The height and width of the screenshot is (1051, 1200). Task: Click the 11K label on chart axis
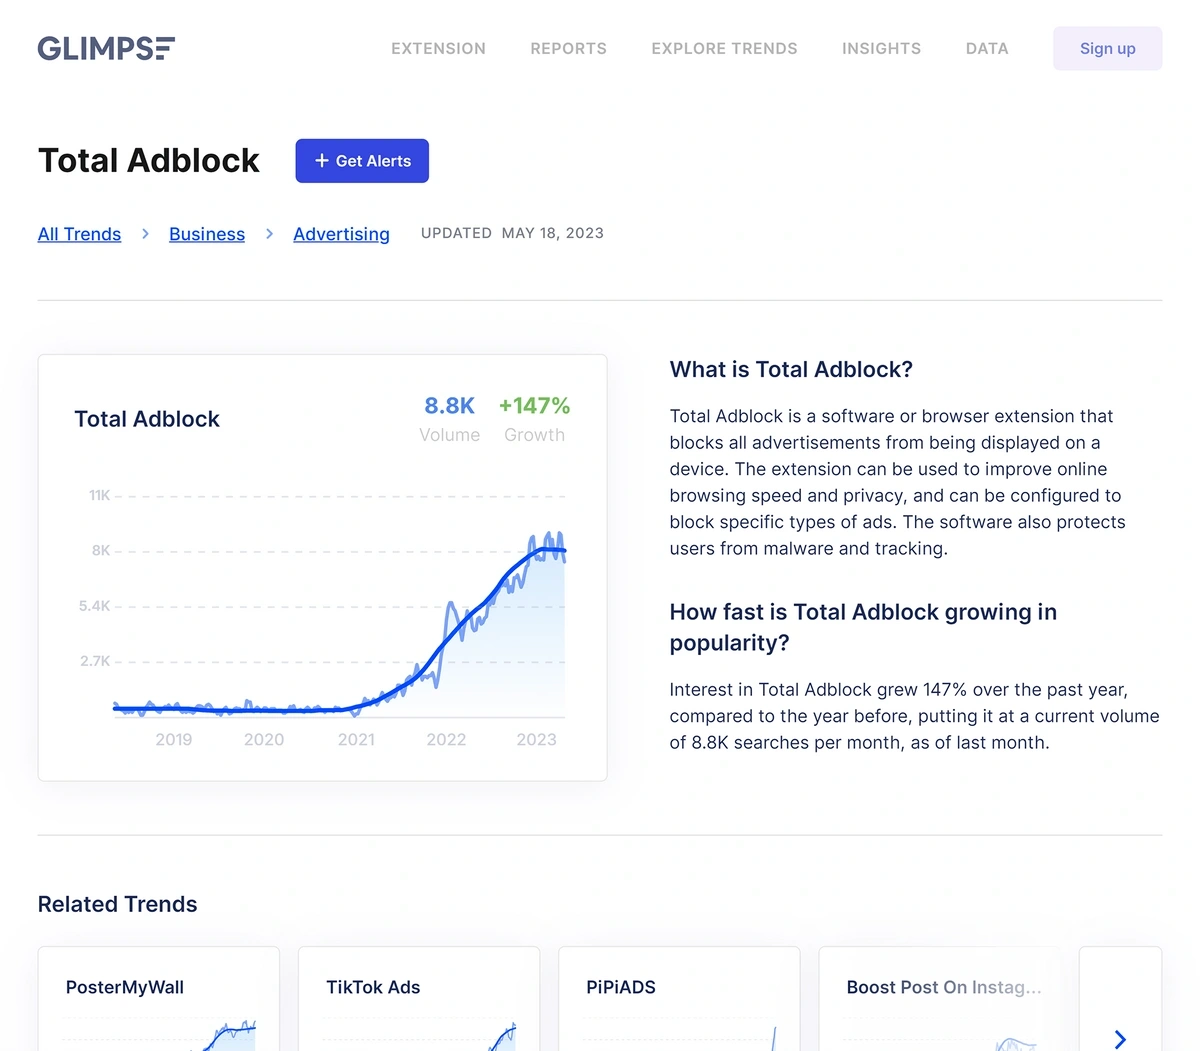pos(99,495)
